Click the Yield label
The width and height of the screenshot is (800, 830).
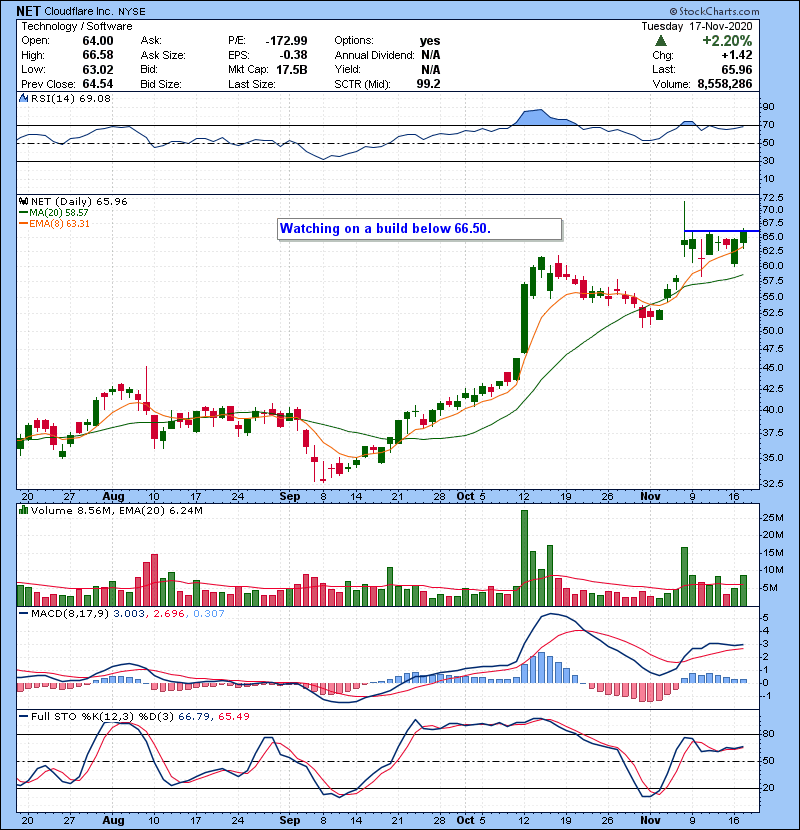[x=347, y=69]
